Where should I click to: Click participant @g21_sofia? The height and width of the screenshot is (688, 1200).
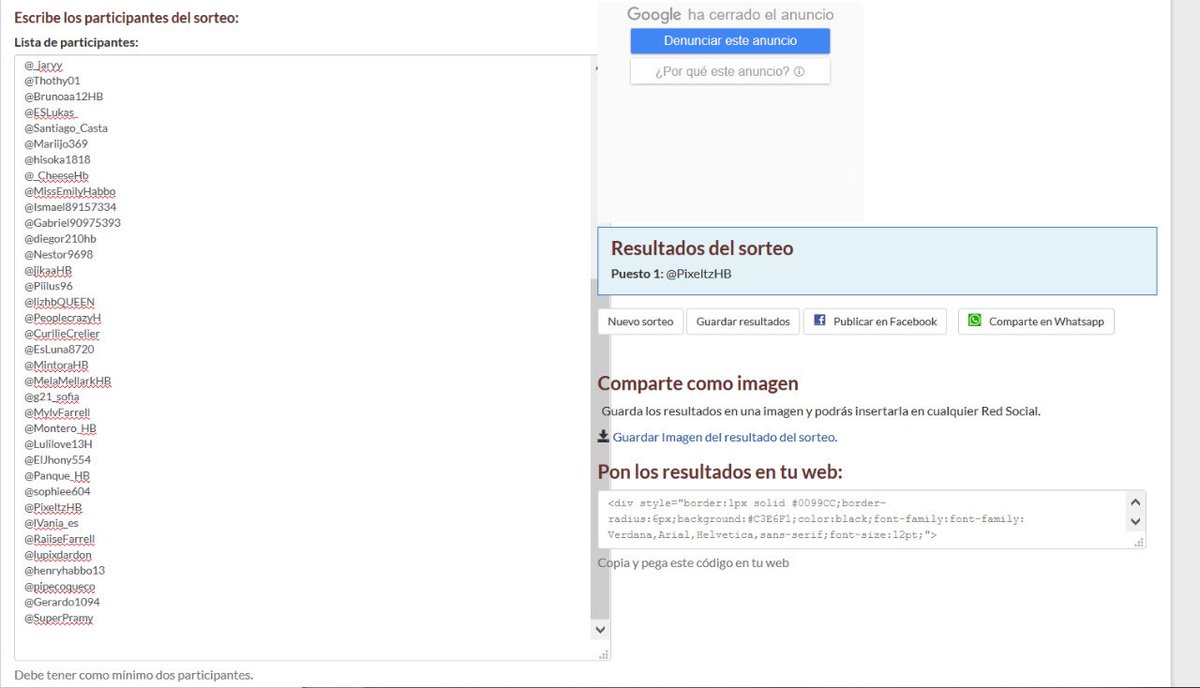click(52, 397)
